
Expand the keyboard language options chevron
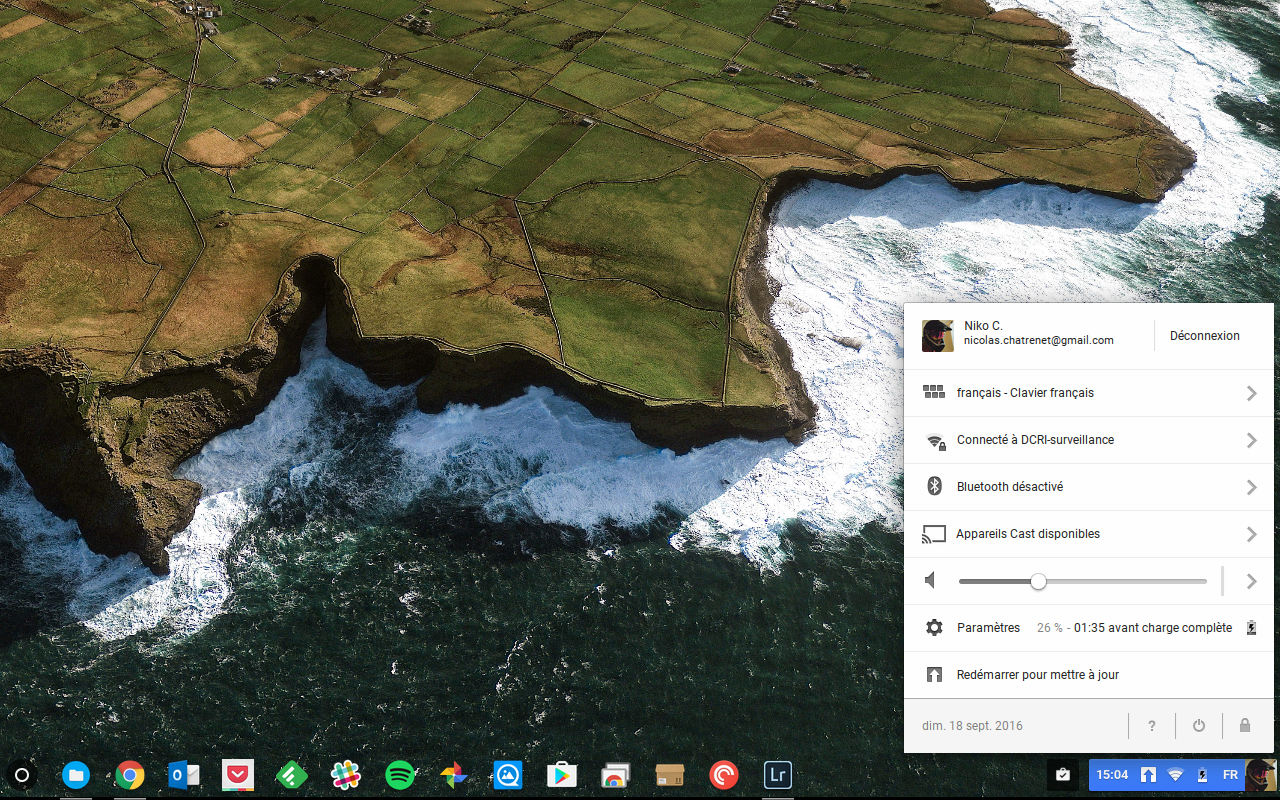(1251, 394)
